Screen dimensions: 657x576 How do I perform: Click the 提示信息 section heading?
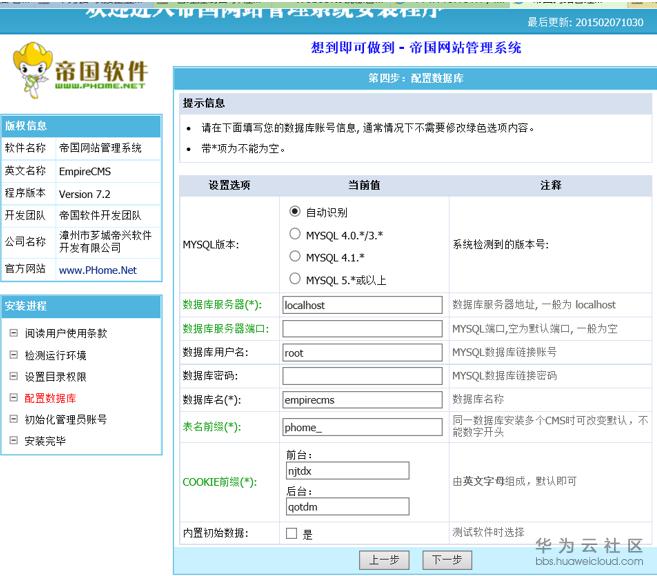click(204, 103)
